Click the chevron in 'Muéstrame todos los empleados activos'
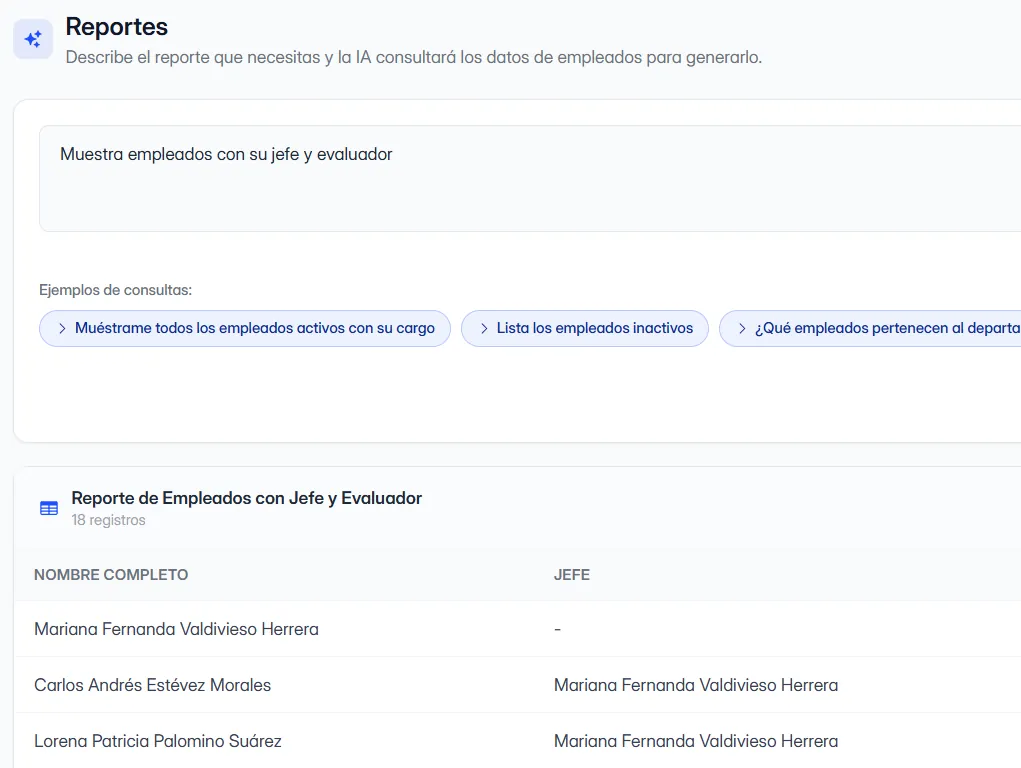Image resolution: width=1021 pixels, height=768 pixels. [62, 328]
